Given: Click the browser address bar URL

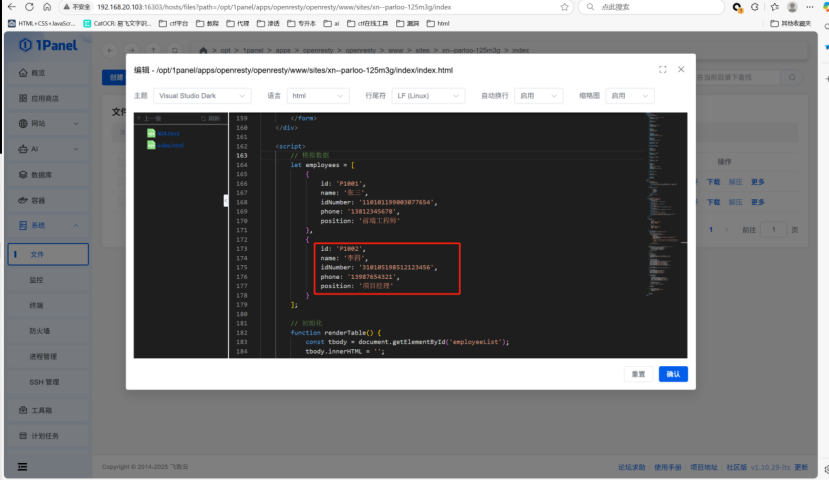Looking at the screenshot, I should tap(274, 7).
